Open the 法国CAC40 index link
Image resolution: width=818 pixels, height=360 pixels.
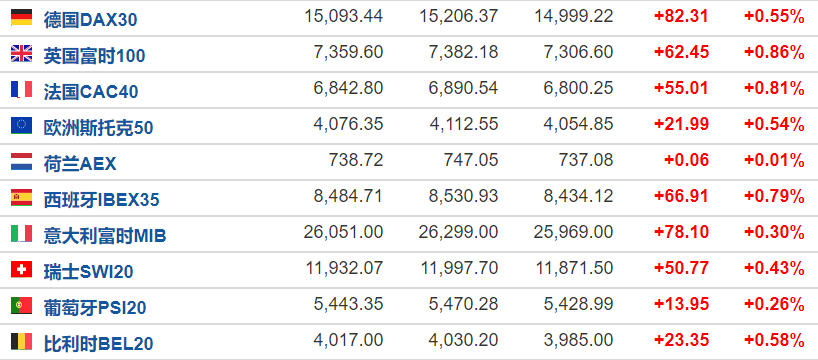[91, 92]
